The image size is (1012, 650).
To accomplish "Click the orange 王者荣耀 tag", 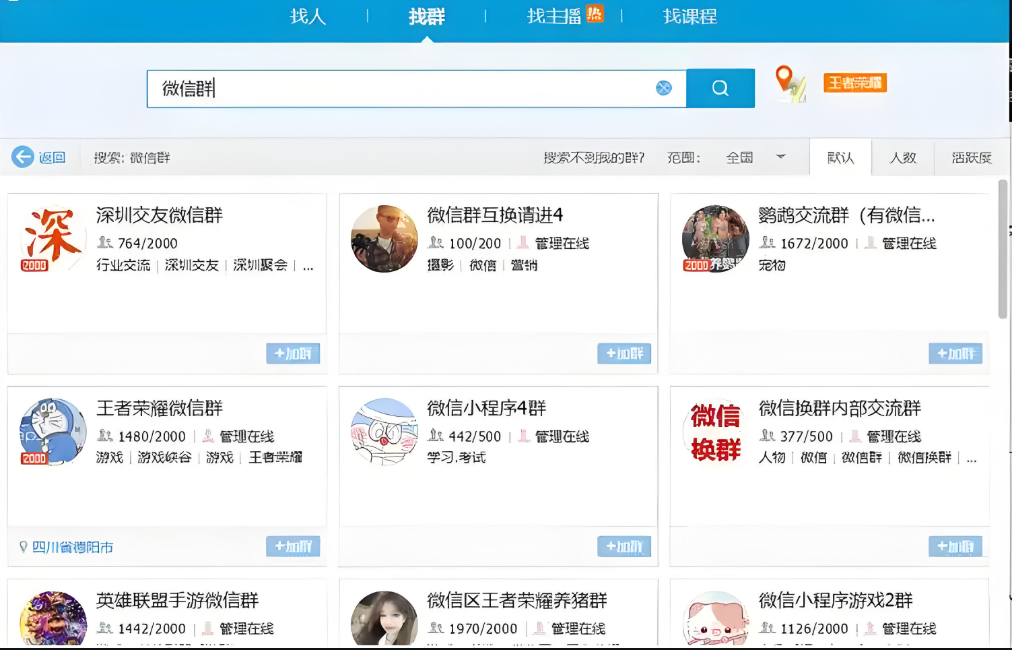I will click(855, 83).
